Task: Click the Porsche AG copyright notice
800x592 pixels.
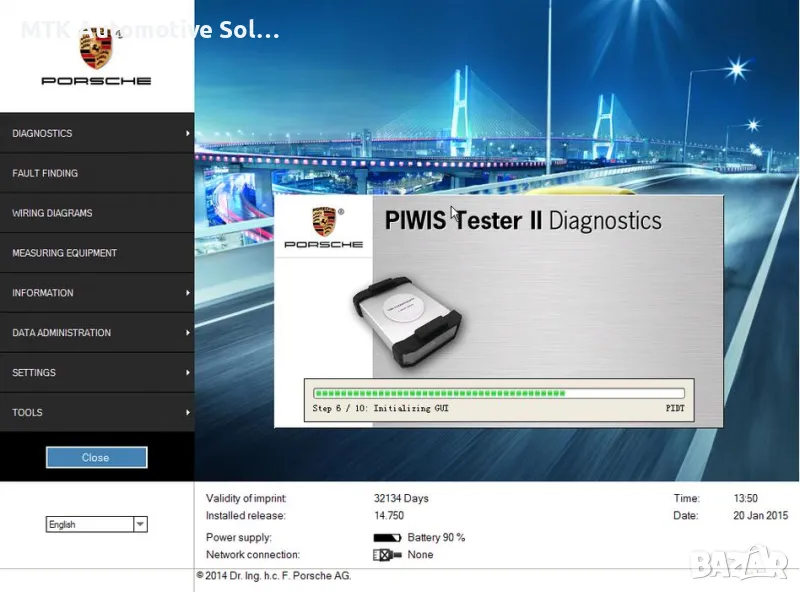Action: pyautogui.click(x=274, y=576)
